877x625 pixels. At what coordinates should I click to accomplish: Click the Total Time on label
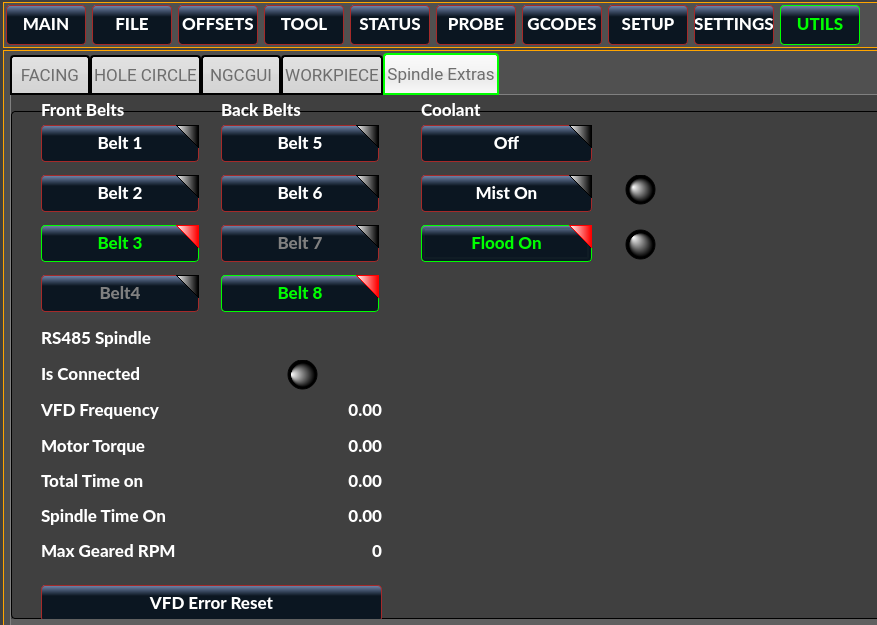pyautogui.click(x=92, y=481)
